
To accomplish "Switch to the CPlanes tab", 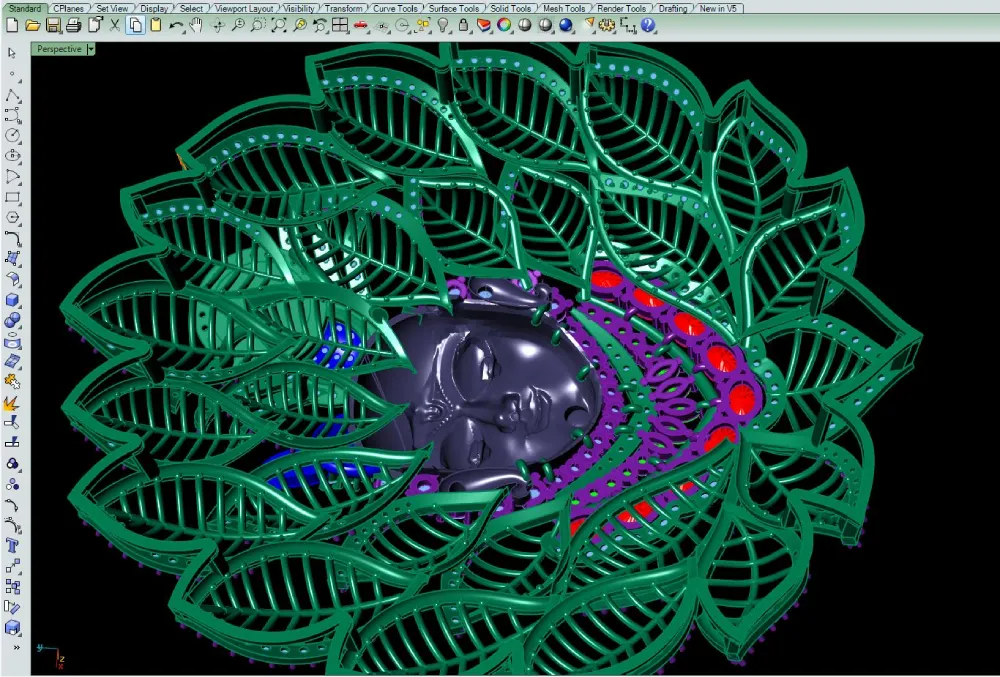I will click(x=68, y=8).
